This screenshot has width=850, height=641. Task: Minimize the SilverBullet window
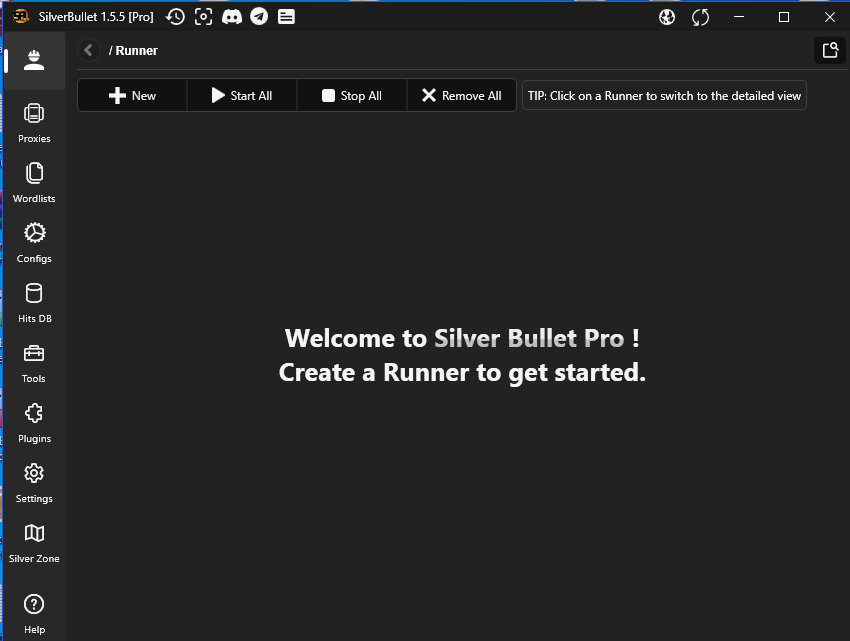pyautogui.click(x=738, y=17)
